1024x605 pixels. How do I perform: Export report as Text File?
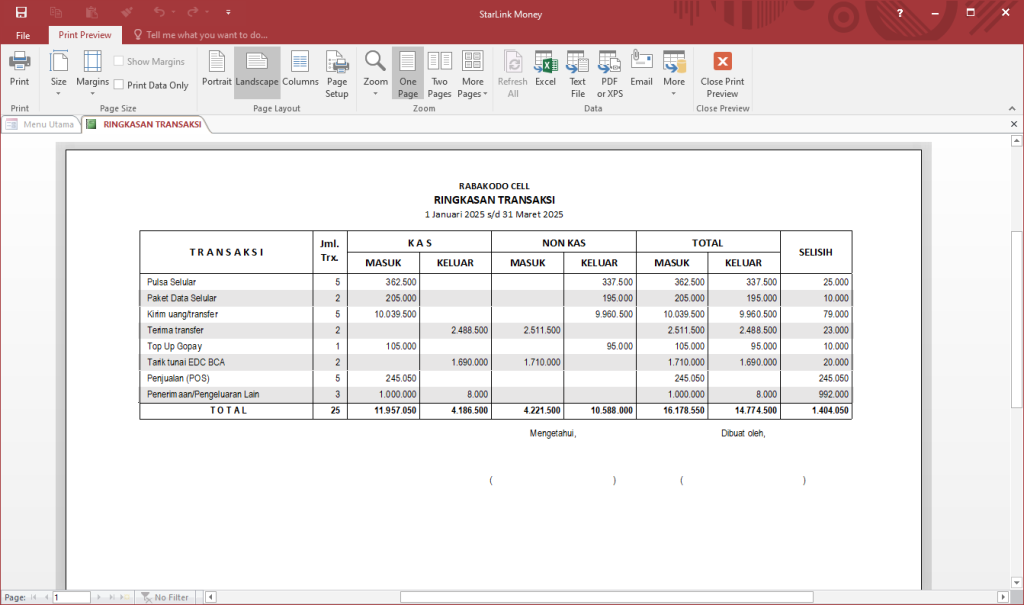(577, 74)
